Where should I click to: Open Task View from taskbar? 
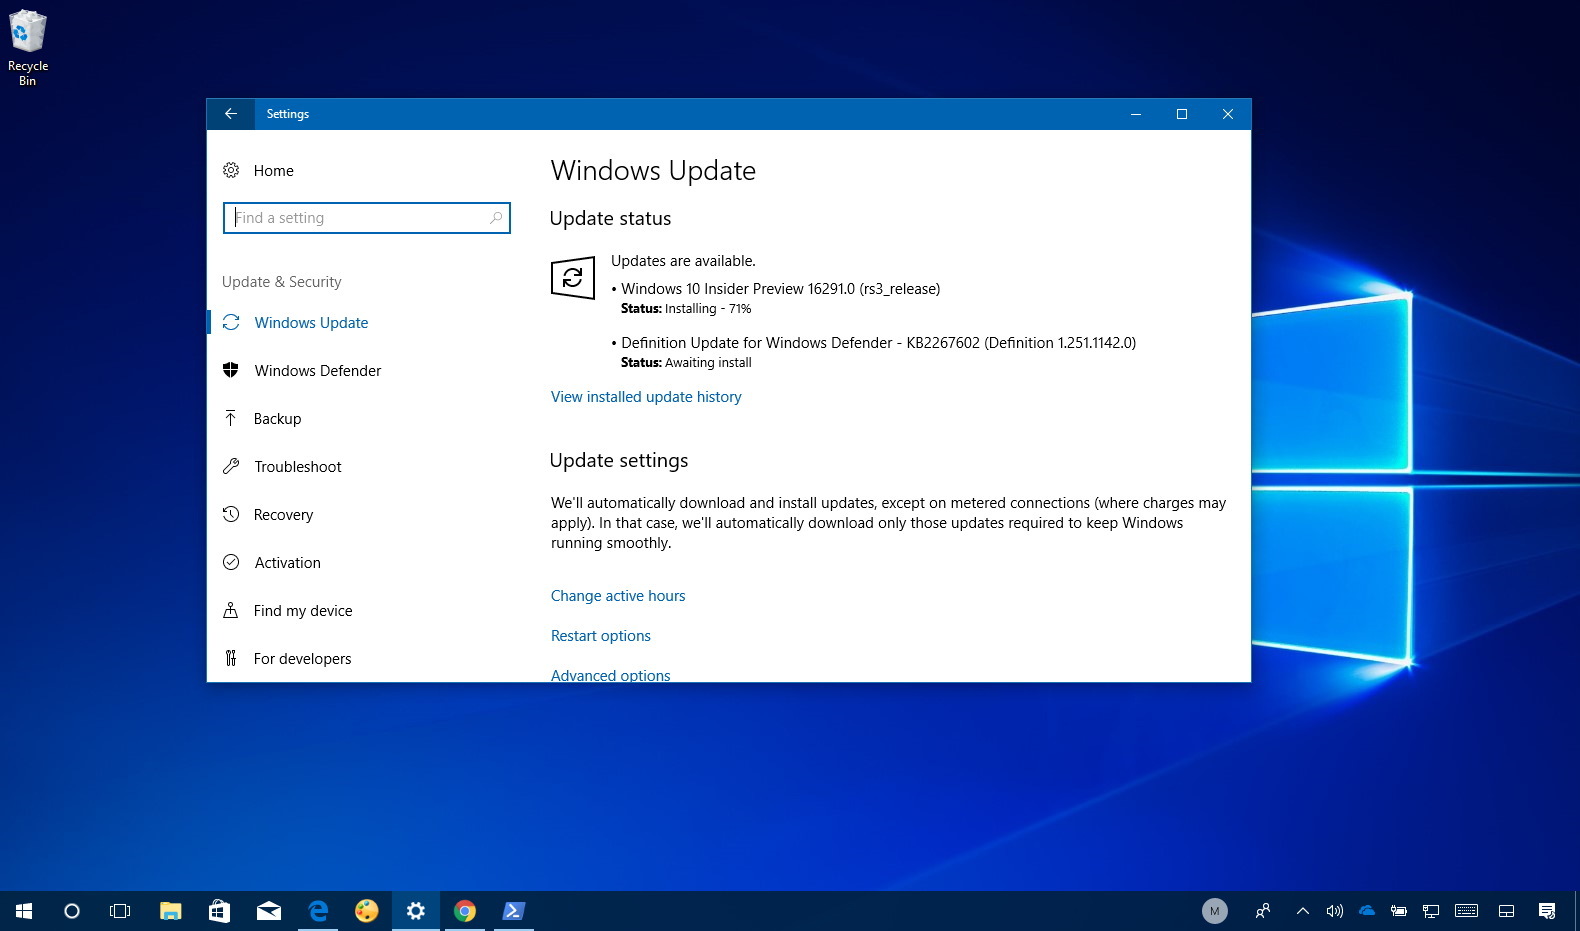(120, 911)
